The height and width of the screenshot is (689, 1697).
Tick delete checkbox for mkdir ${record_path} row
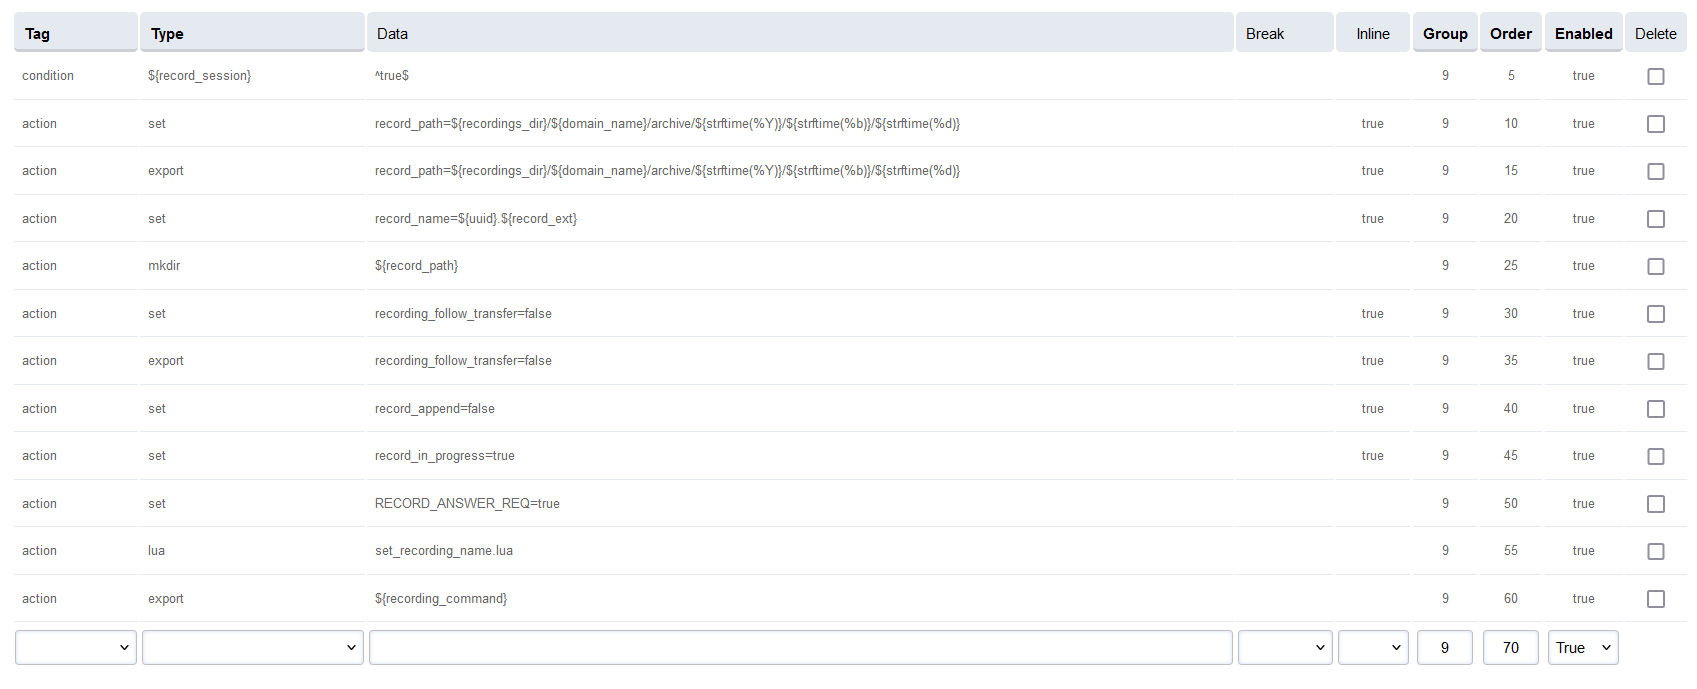[1655, 266]
